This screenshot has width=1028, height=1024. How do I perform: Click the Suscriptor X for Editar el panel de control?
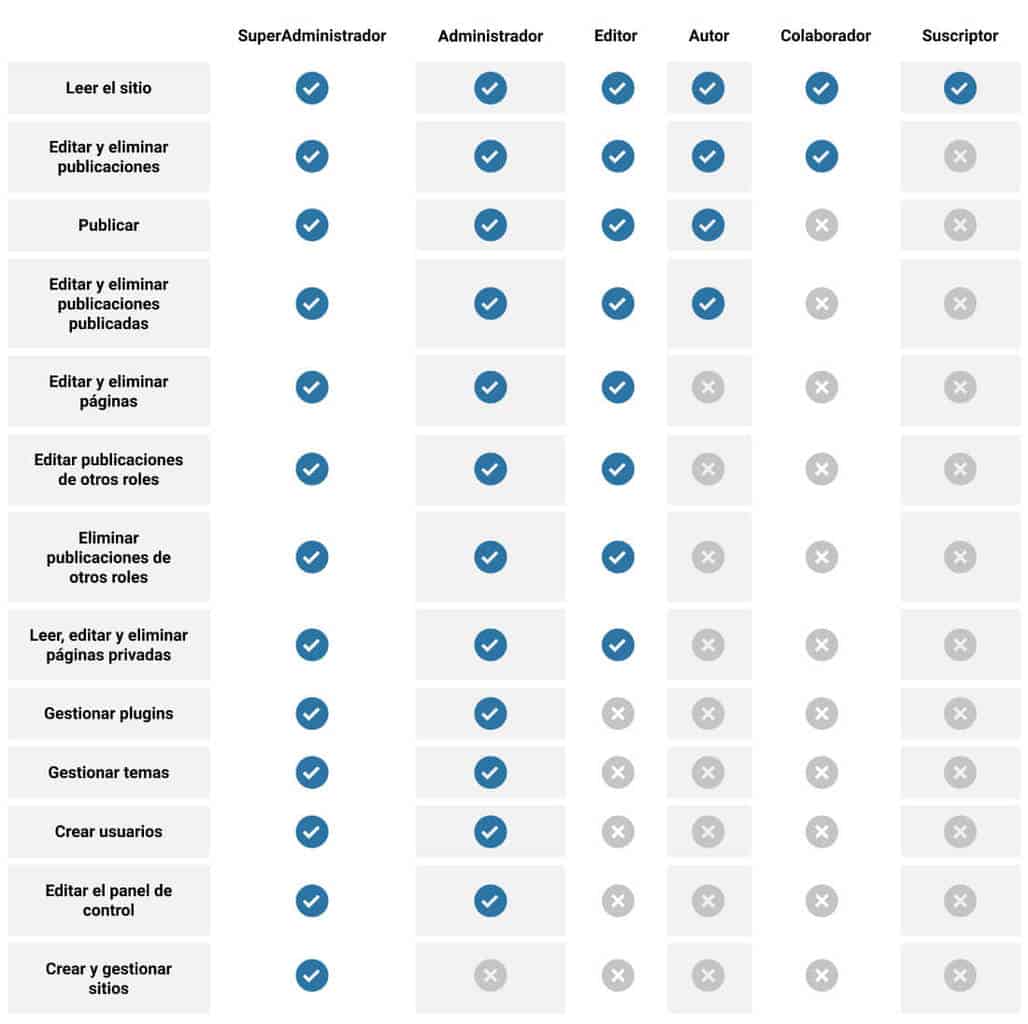[960, 901]
